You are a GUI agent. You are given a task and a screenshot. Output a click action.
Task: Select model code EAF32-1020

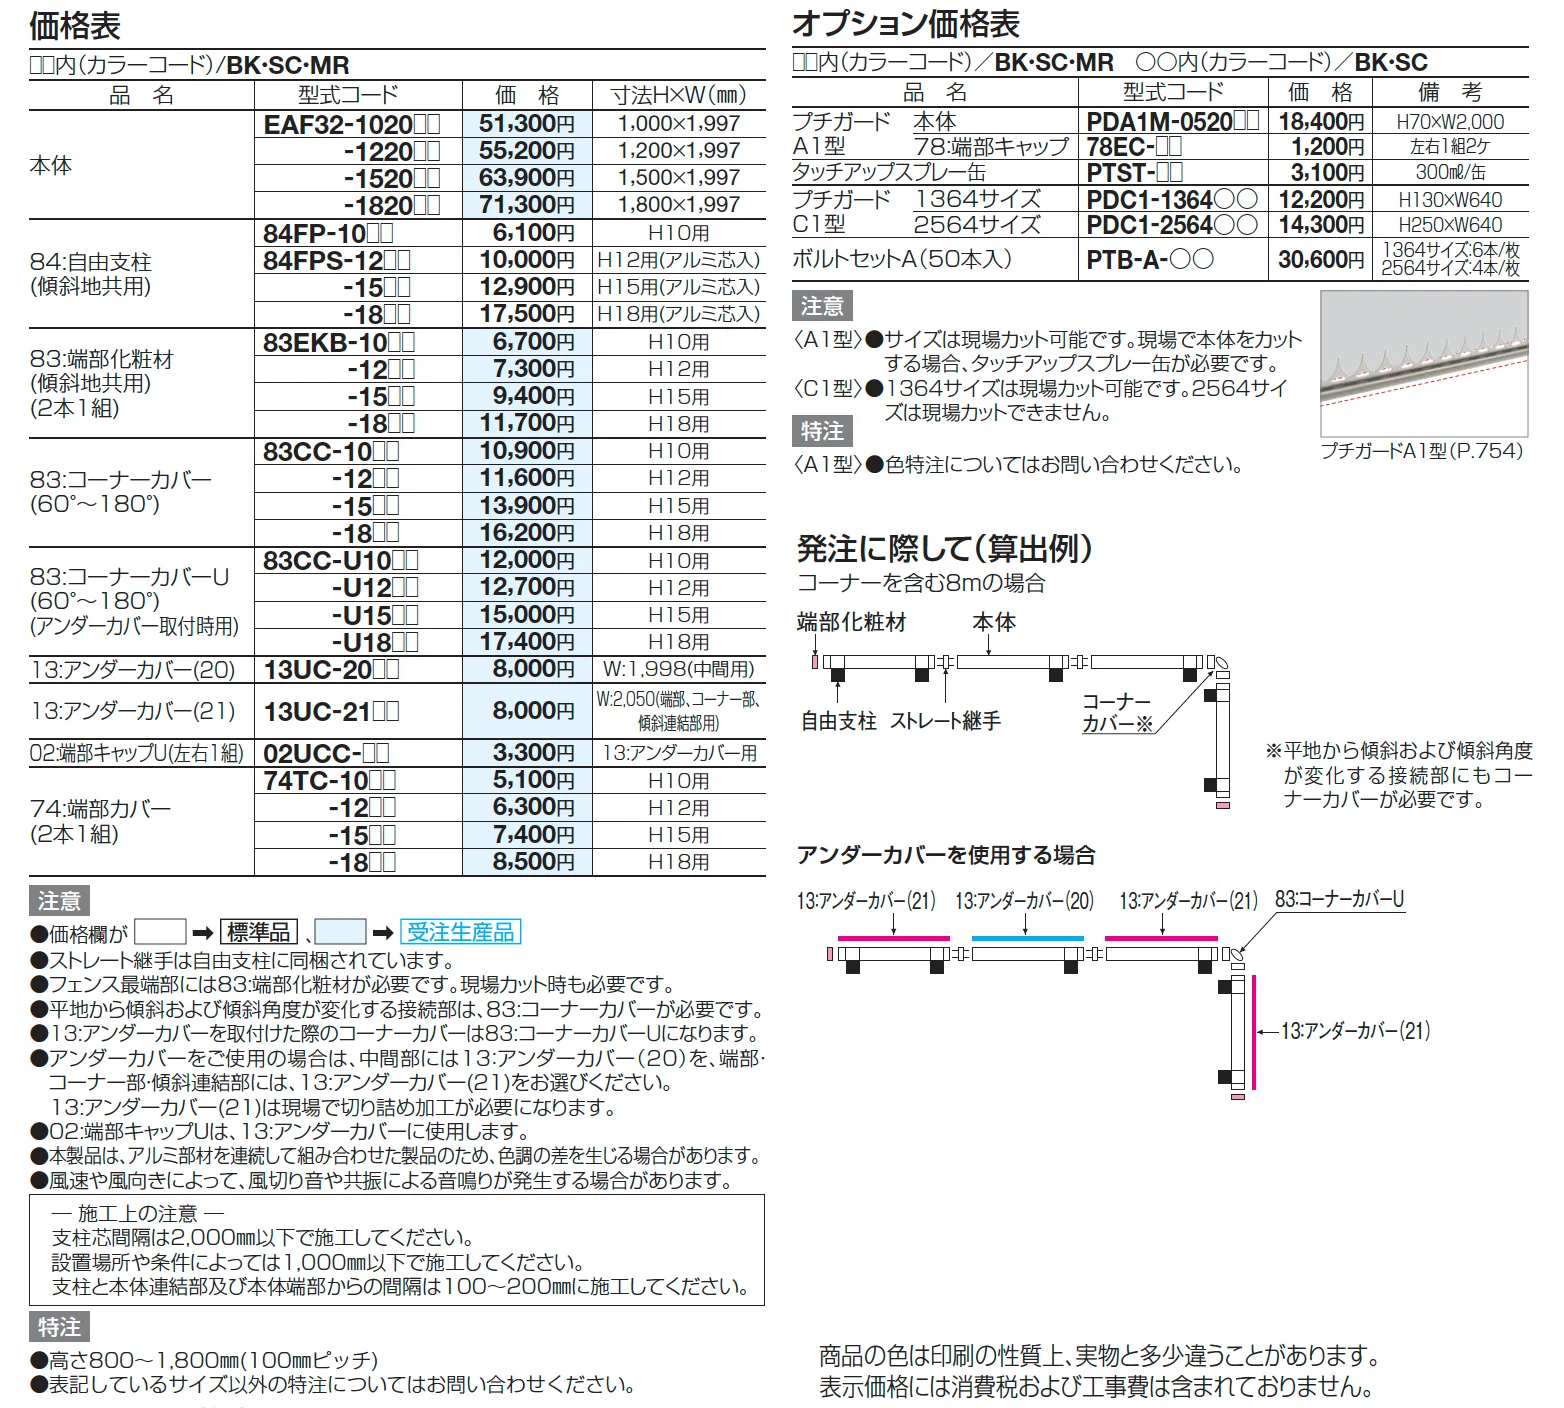(351, 125)
